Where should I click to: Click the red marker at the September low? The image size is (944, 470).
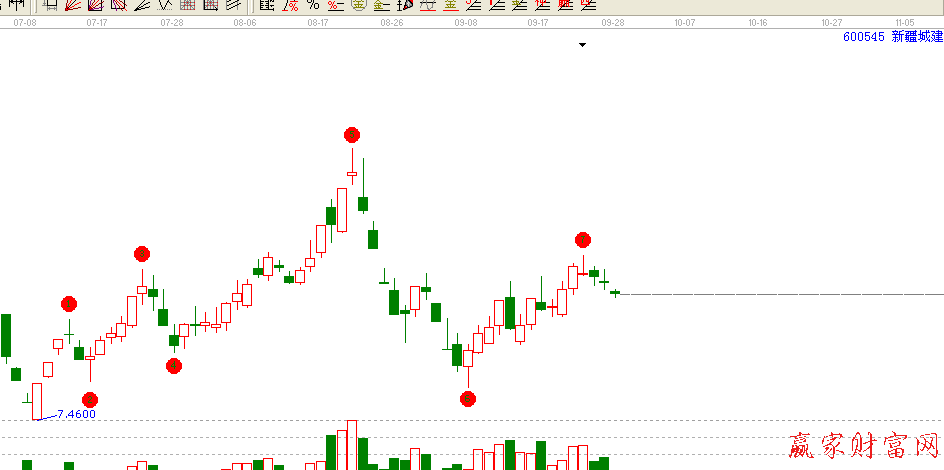coord(467,399)
